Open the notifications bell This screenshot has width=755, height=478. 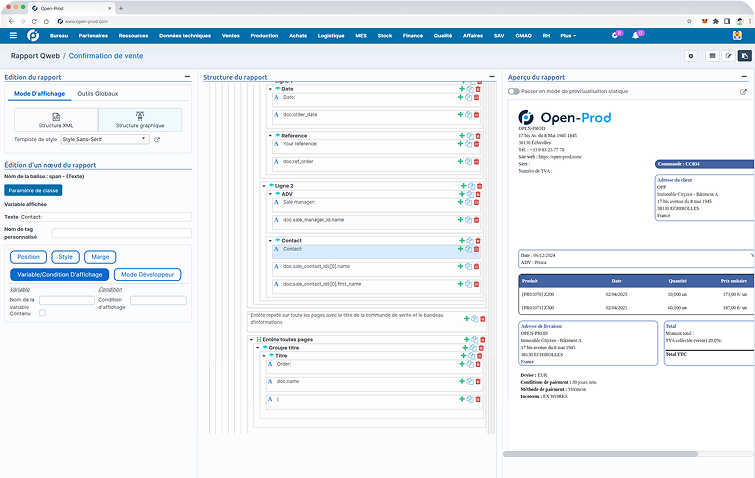click(636, 36)
